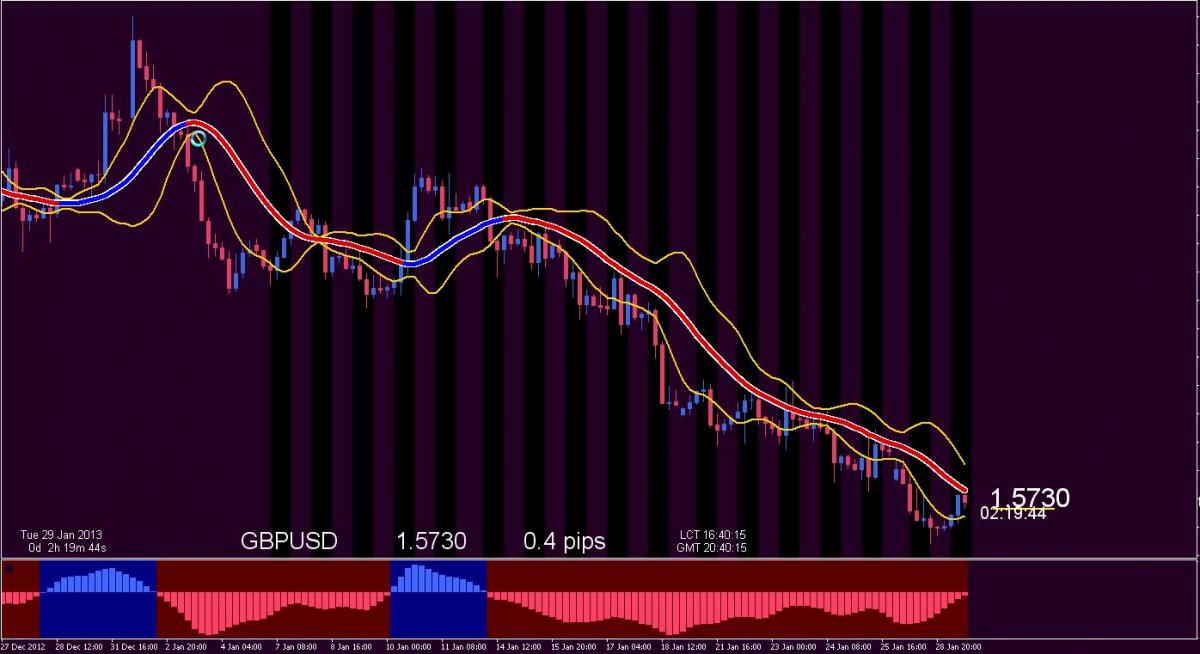The width and height of the screenshot is (1200, 654).
Task: Select the 23 Jan 00:00 time axis label
Action: [x=794, y=647]
